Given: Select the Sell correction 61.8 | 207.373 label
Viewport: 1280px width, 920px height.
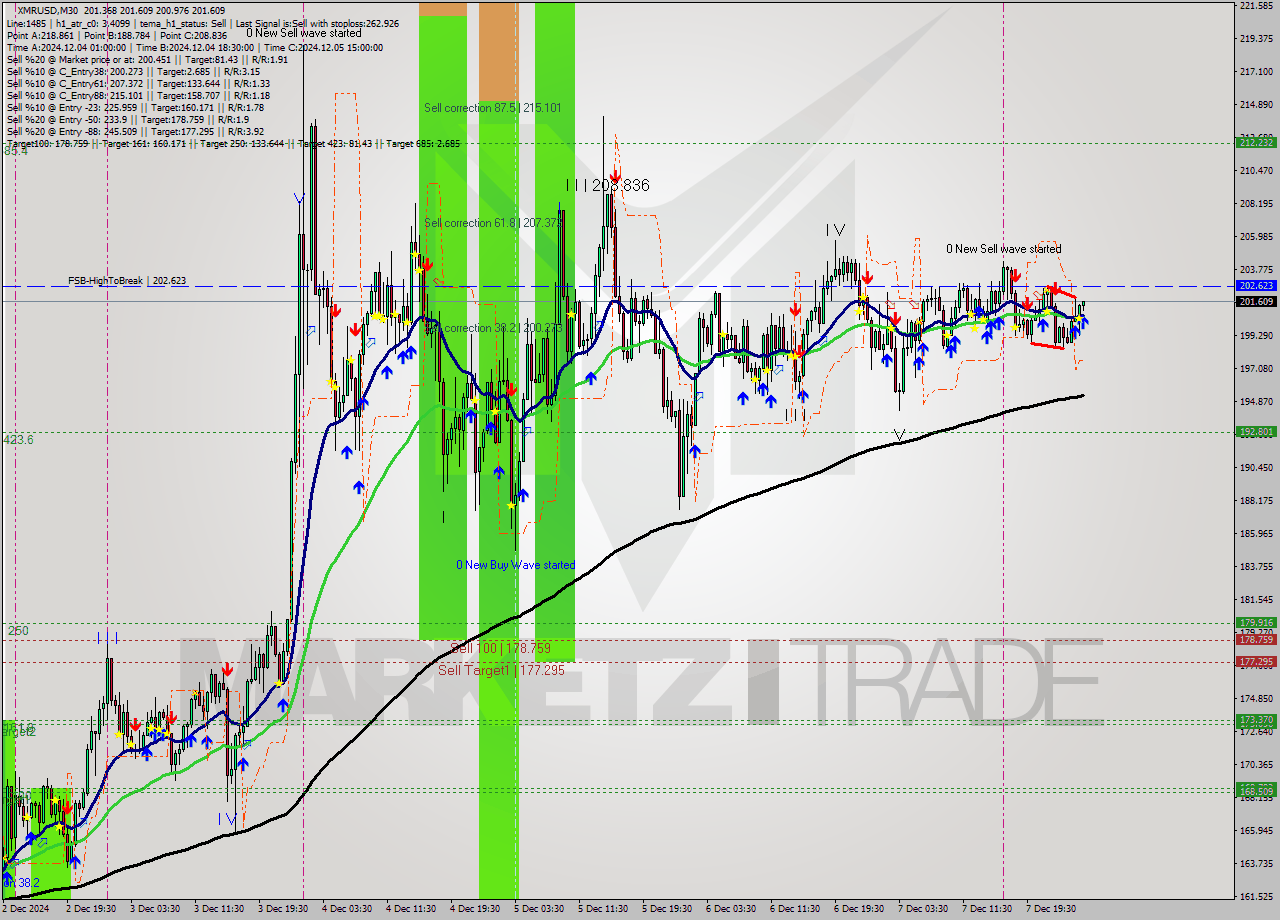Looking at the screenshot, I should click(x=492, y=223).
